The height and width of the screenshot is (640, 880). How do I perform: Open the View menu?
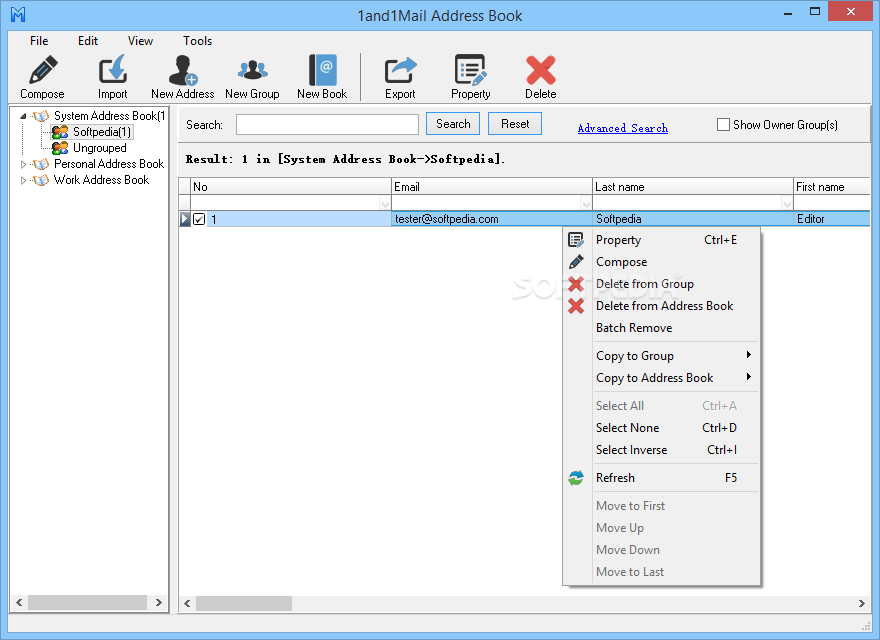click(140, 41)
